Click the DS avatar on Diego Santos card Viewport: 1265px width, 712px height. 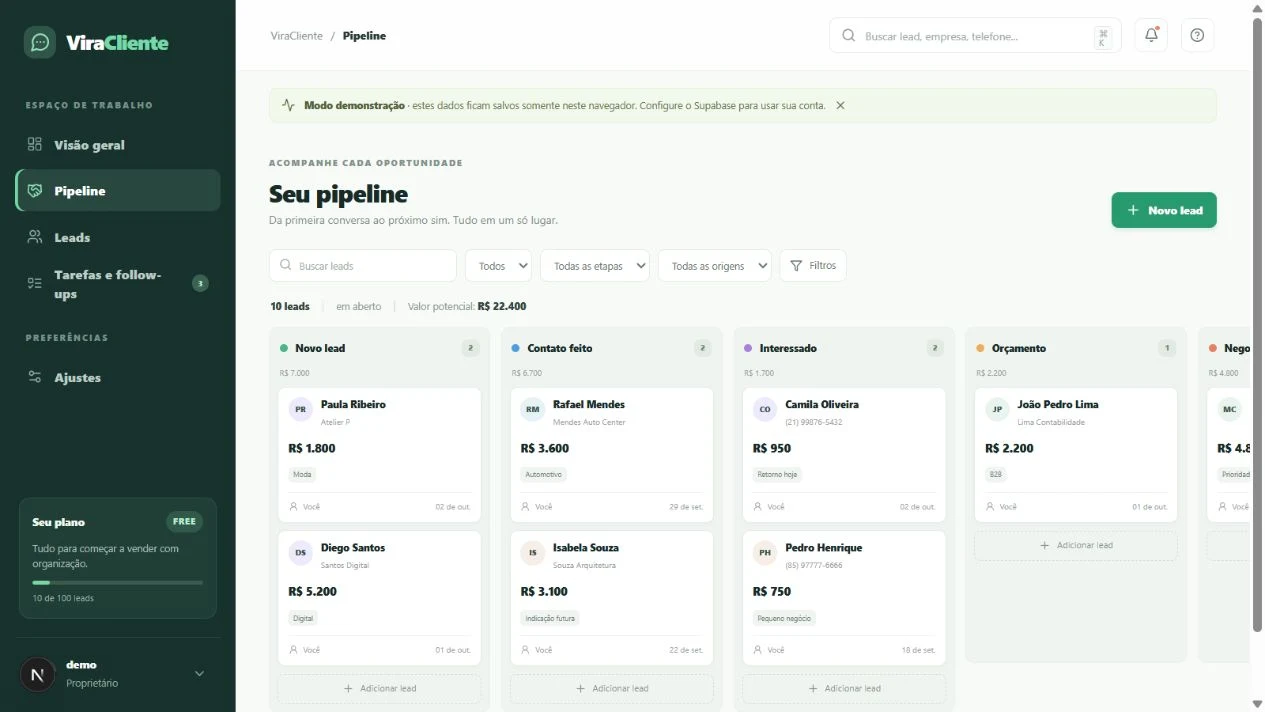[300, 552]
